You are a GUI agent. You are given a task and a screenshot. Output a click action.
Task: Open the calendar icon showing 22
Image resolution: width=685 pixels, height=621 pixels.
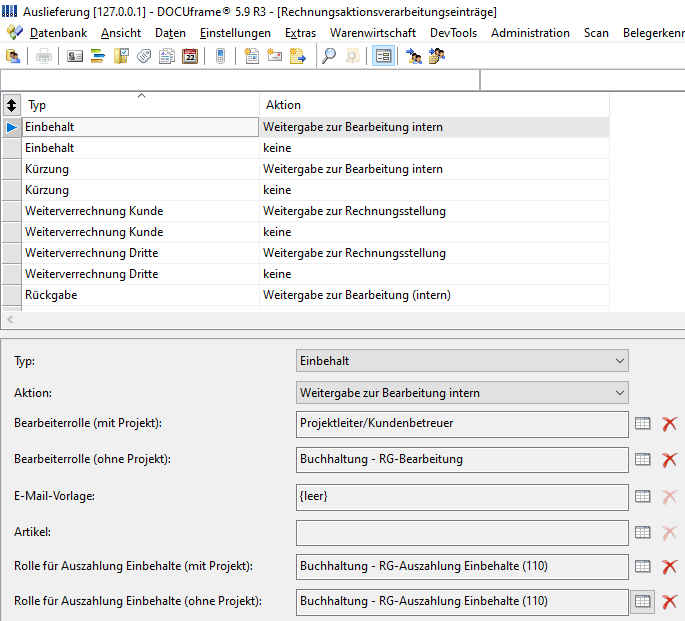(x=190, y=56)
